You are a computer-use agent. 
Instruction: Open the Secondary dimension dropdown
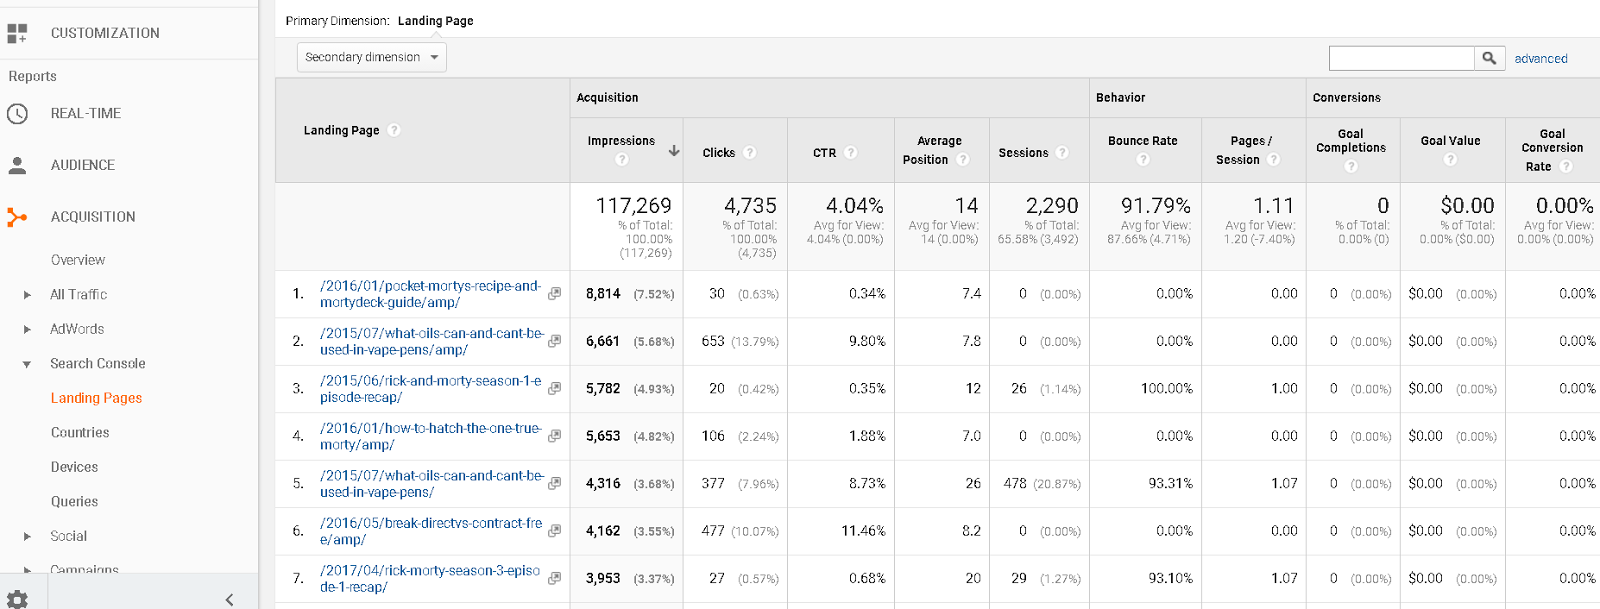coord(371,57)
